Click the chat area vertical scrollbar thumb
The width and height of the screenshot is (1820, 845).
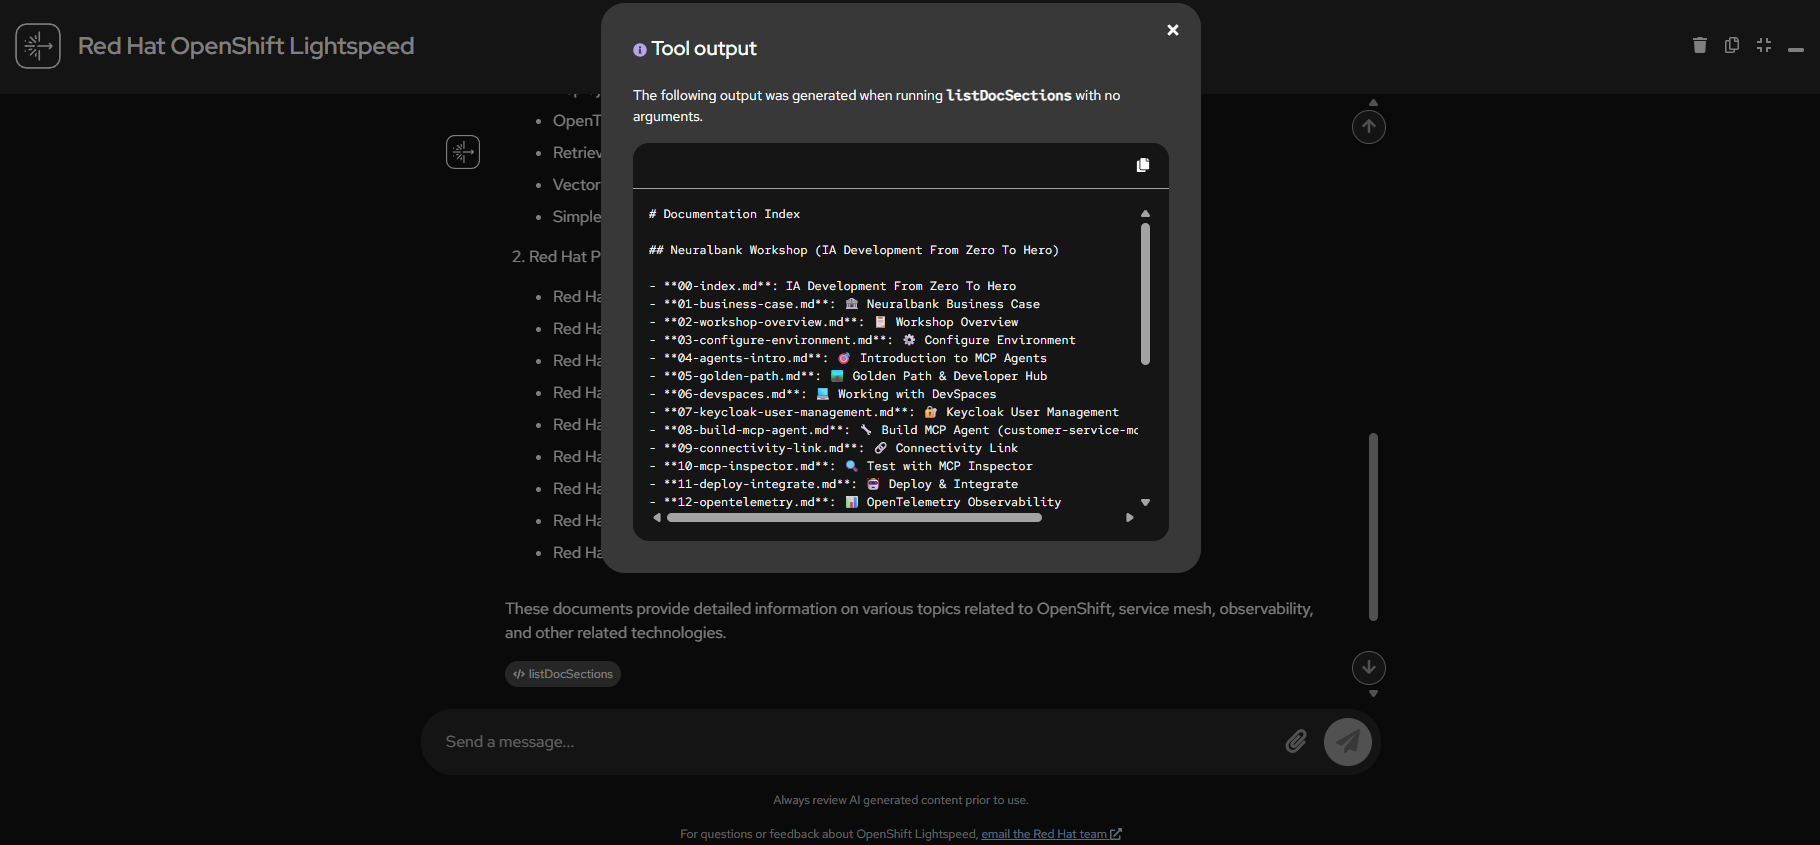[x=1373, y=527]
